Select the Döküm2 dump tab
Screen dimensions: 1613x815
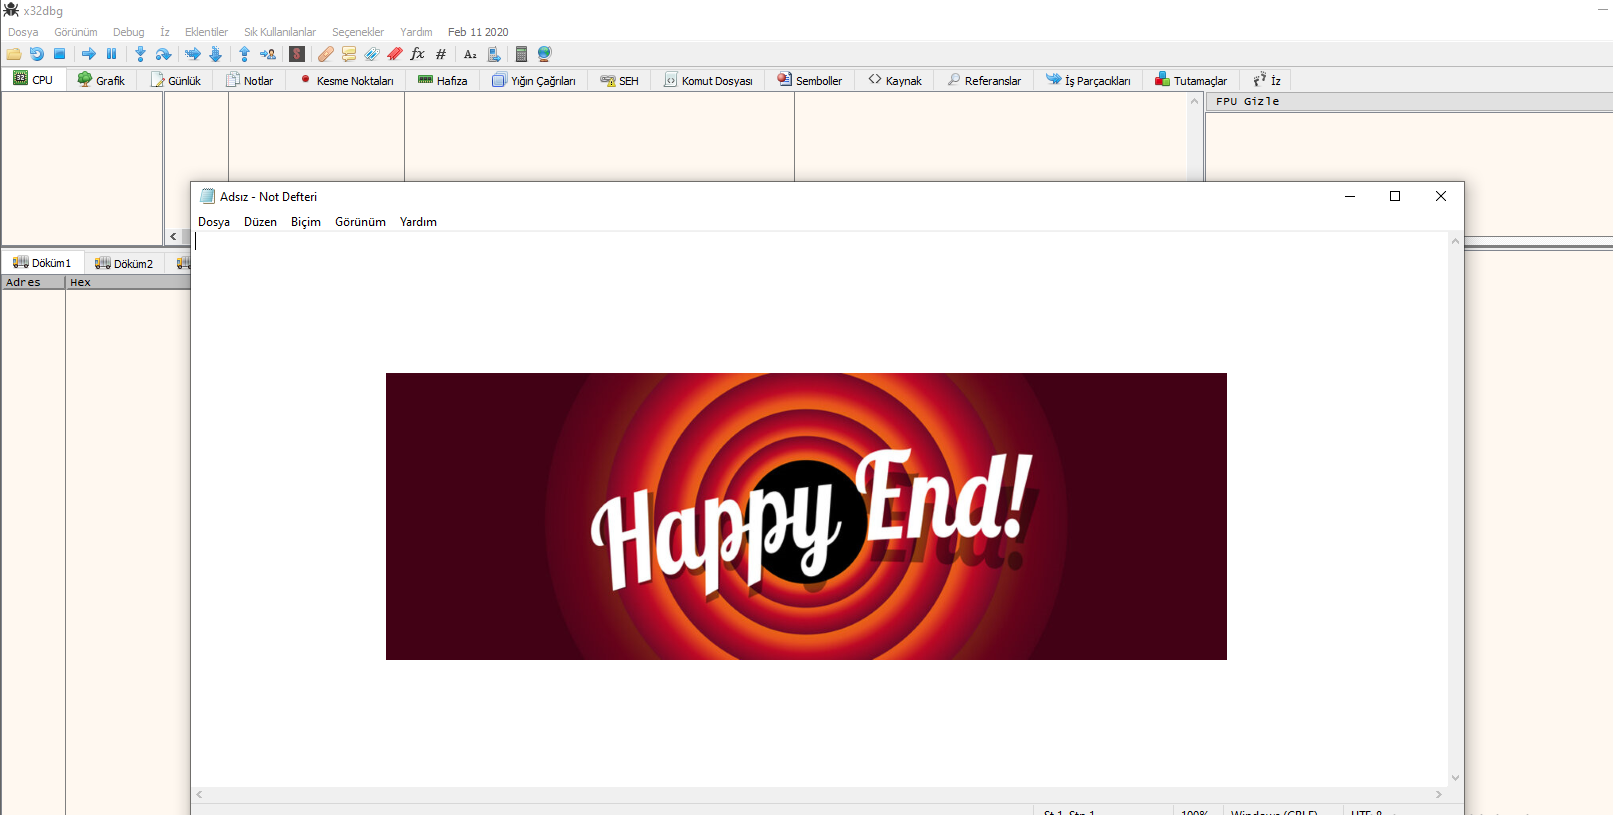pyautogui.click(x=125, y=263)
